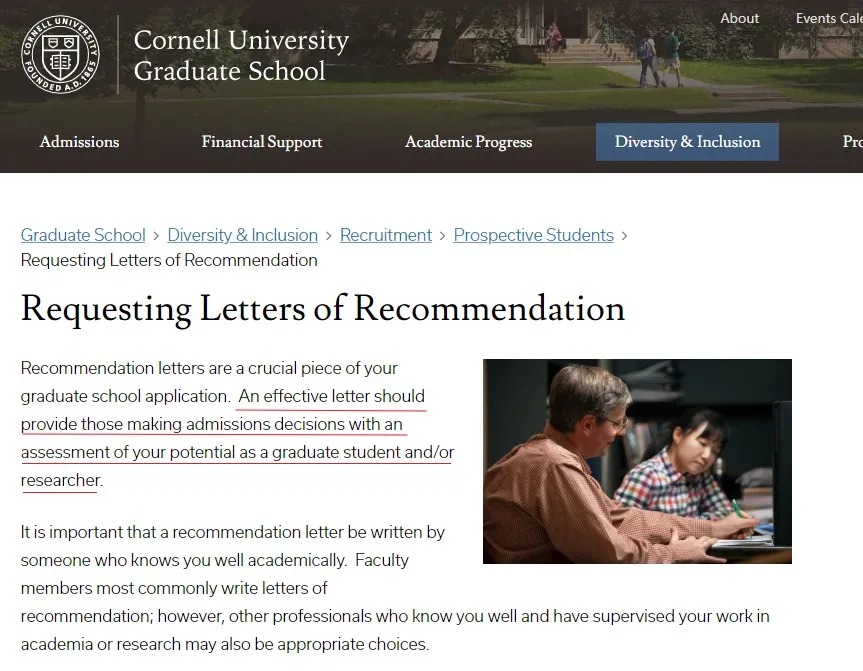This screenshot has width=863, height=671.
Task: Select the Academic Progress nav item
Action: click(468, 142)
